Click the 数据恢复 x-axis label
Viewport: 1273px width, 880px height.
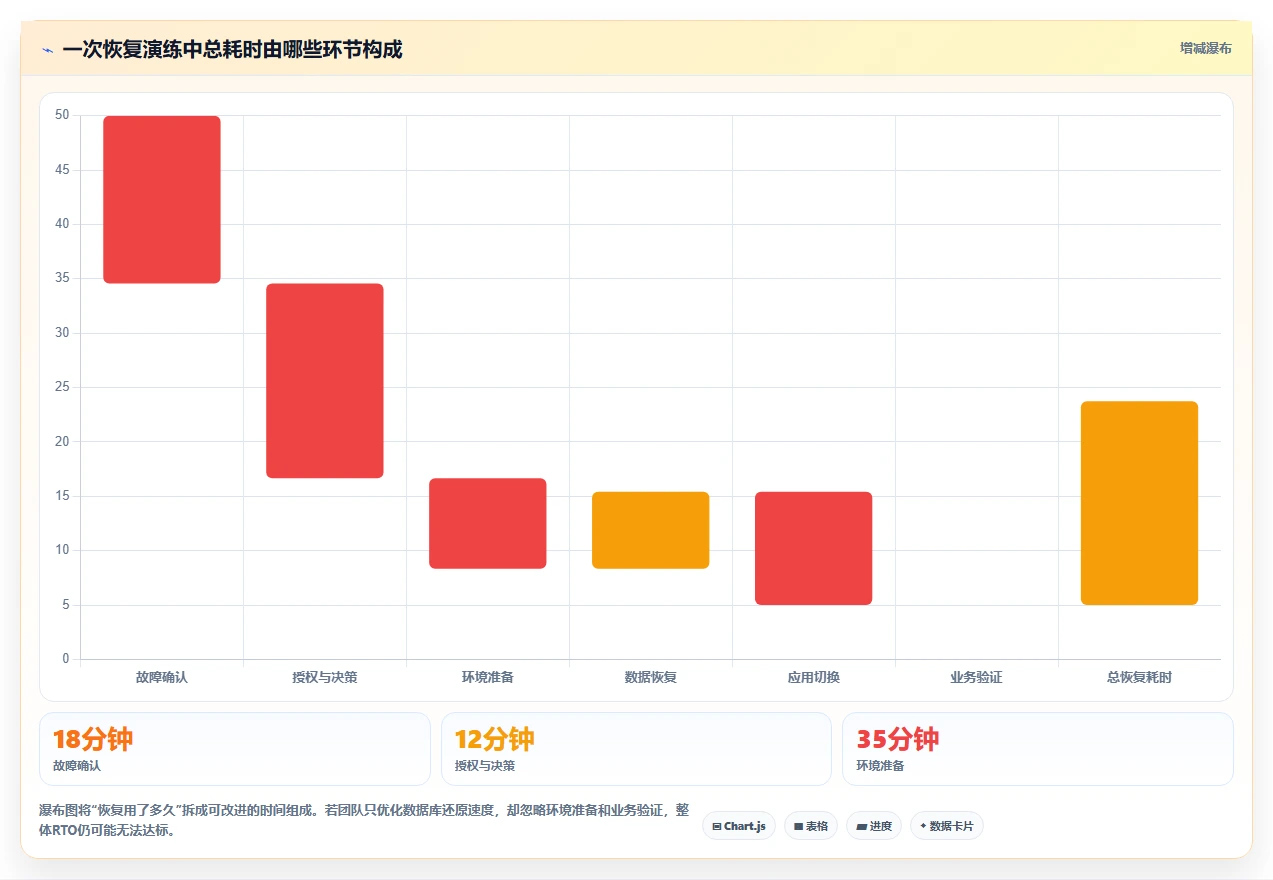click(651, 677)
